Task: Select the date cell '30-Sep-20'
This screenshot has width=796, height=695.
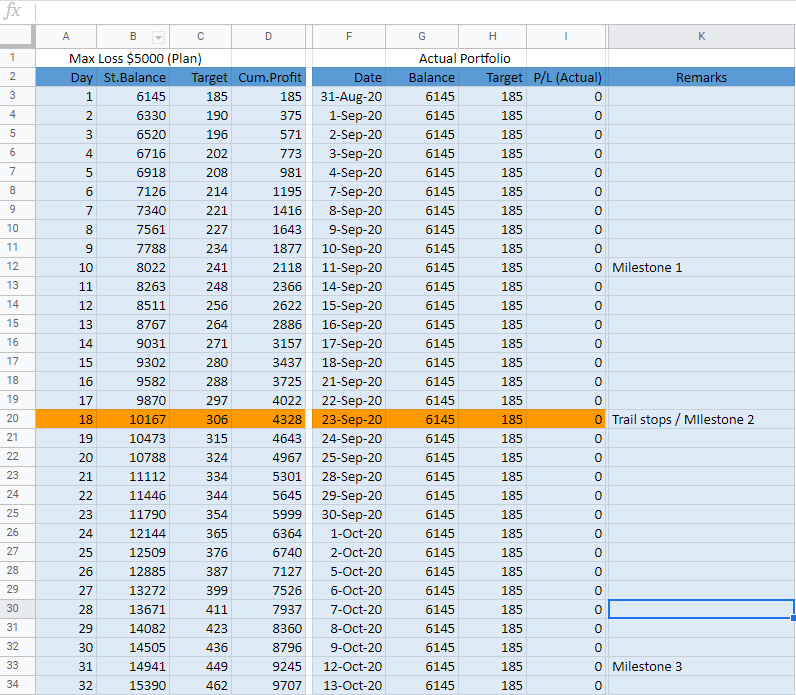Action: 349,514
